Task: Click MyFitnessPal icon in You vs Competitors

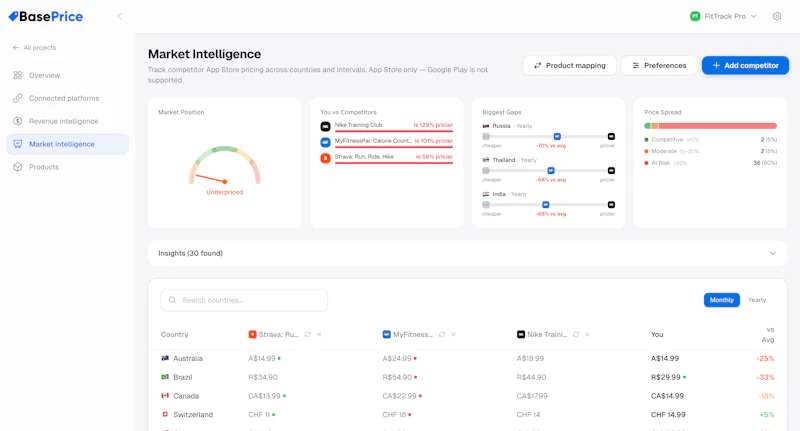Action: [x=325, y=142]
